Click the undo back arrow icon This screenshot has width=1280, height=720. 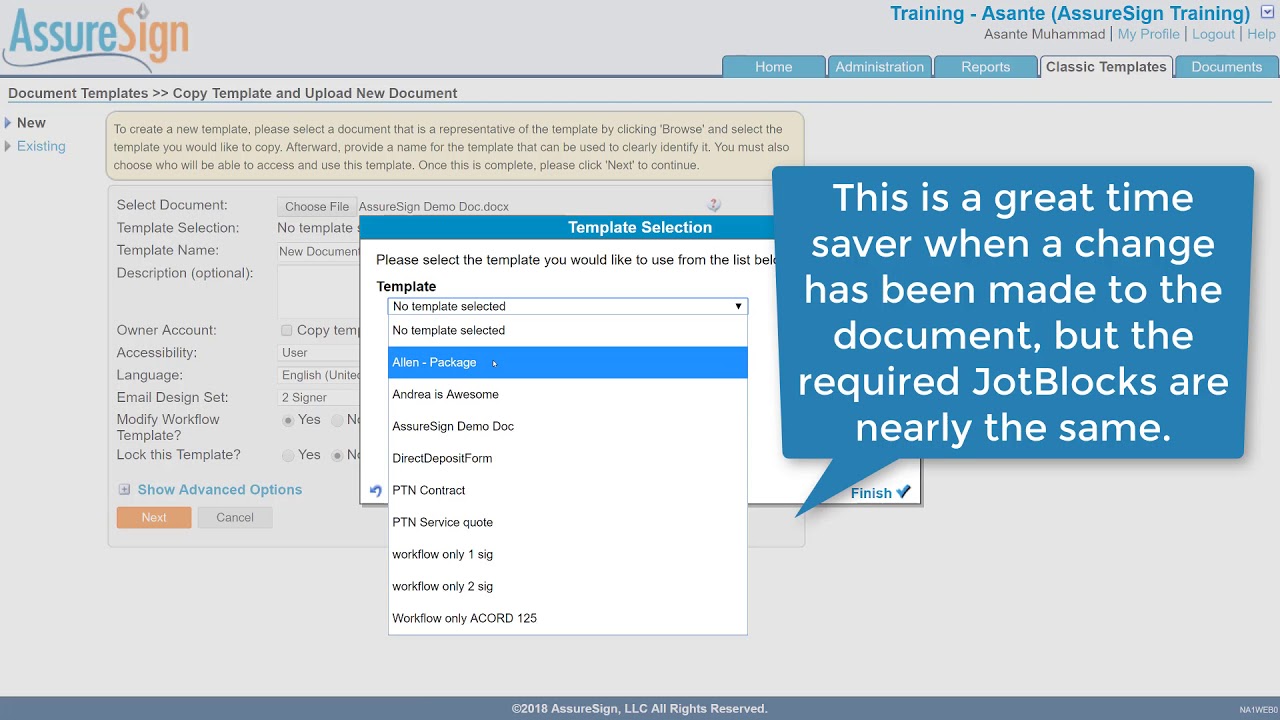tap(375, 491)
